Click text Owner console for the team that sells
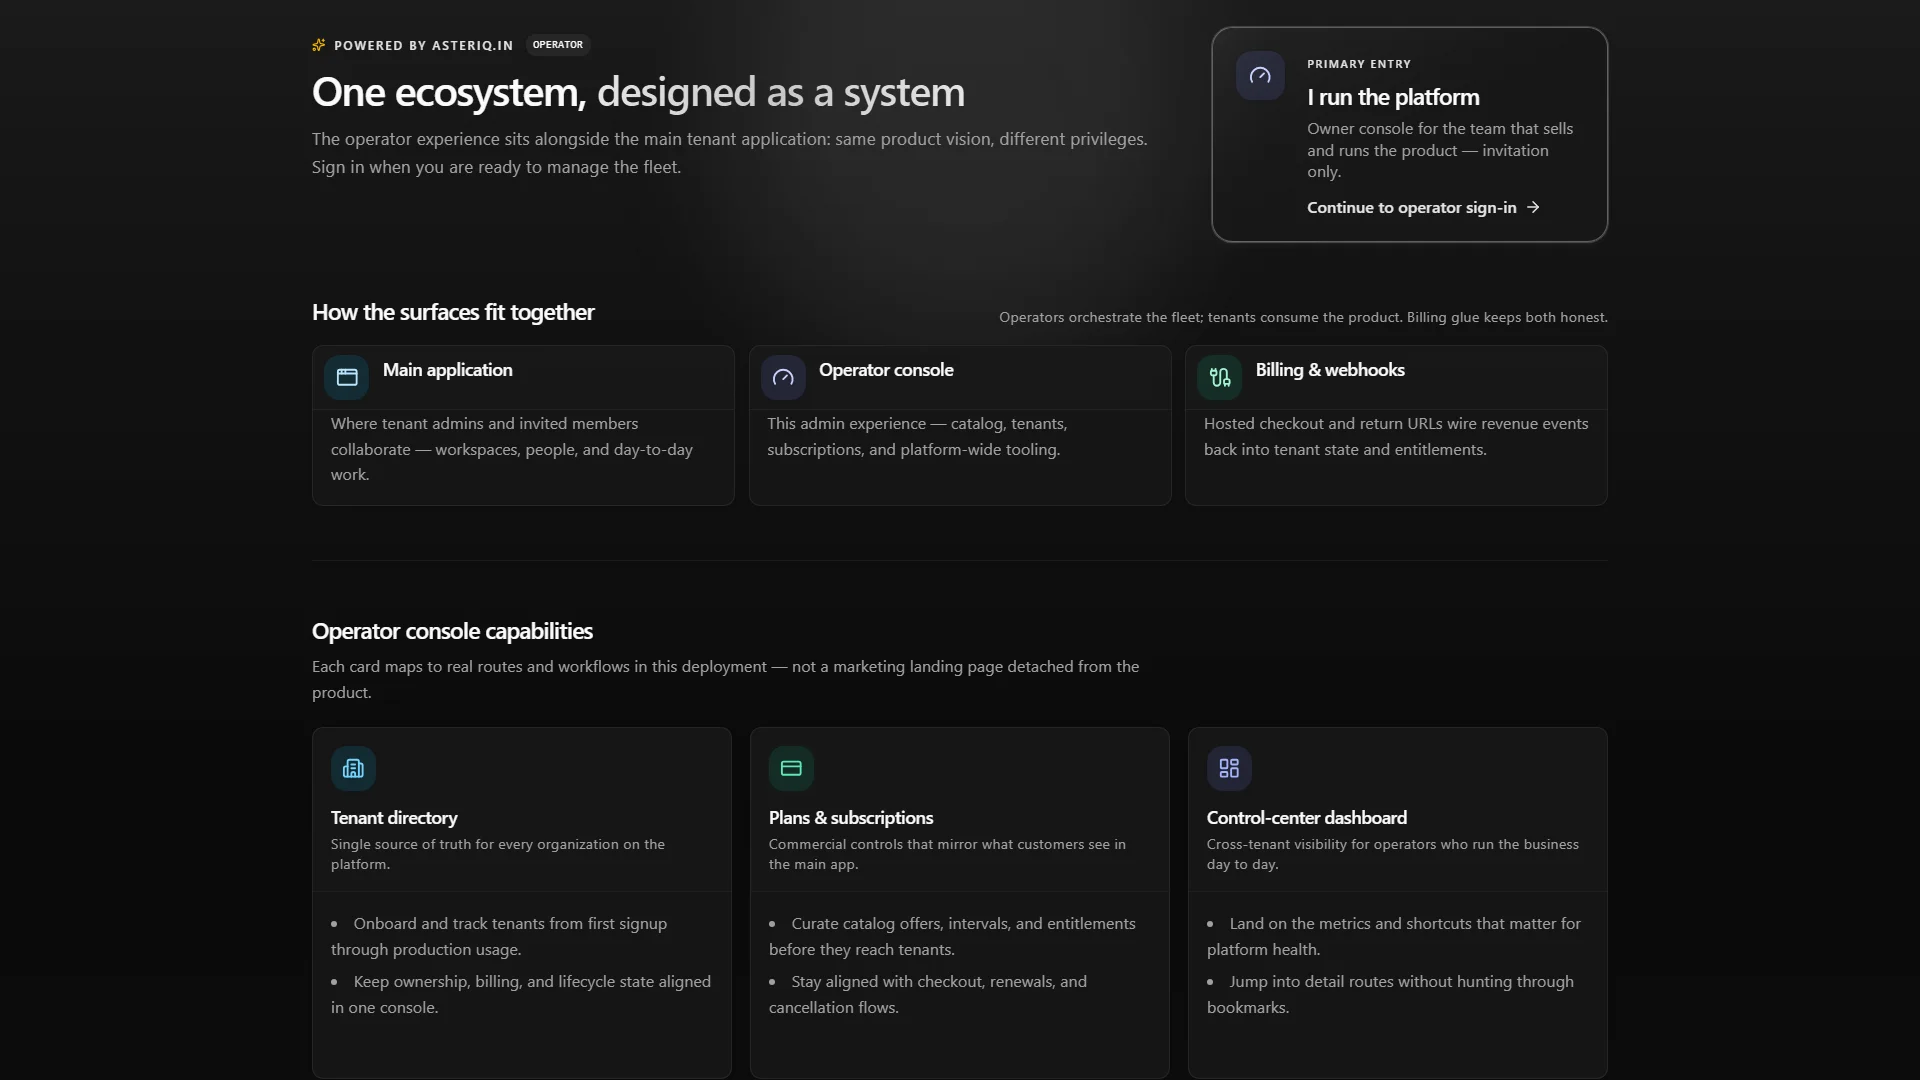Image resolution: width=1920 pixels, height=1080 pixels. pyautogui.click(x=1440, y=150)
